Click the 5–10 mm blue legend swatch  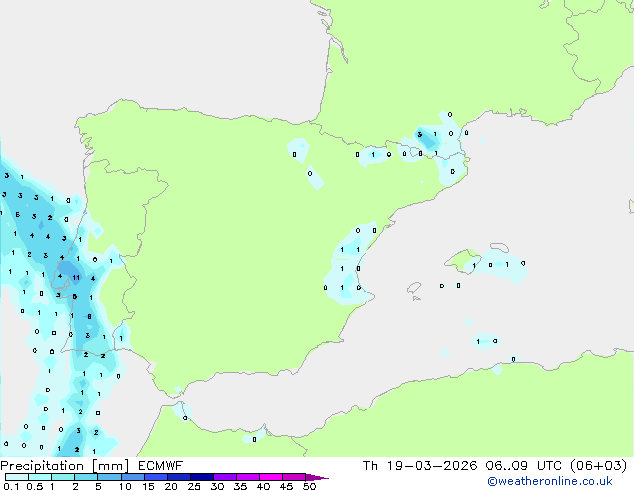[109, 477]
